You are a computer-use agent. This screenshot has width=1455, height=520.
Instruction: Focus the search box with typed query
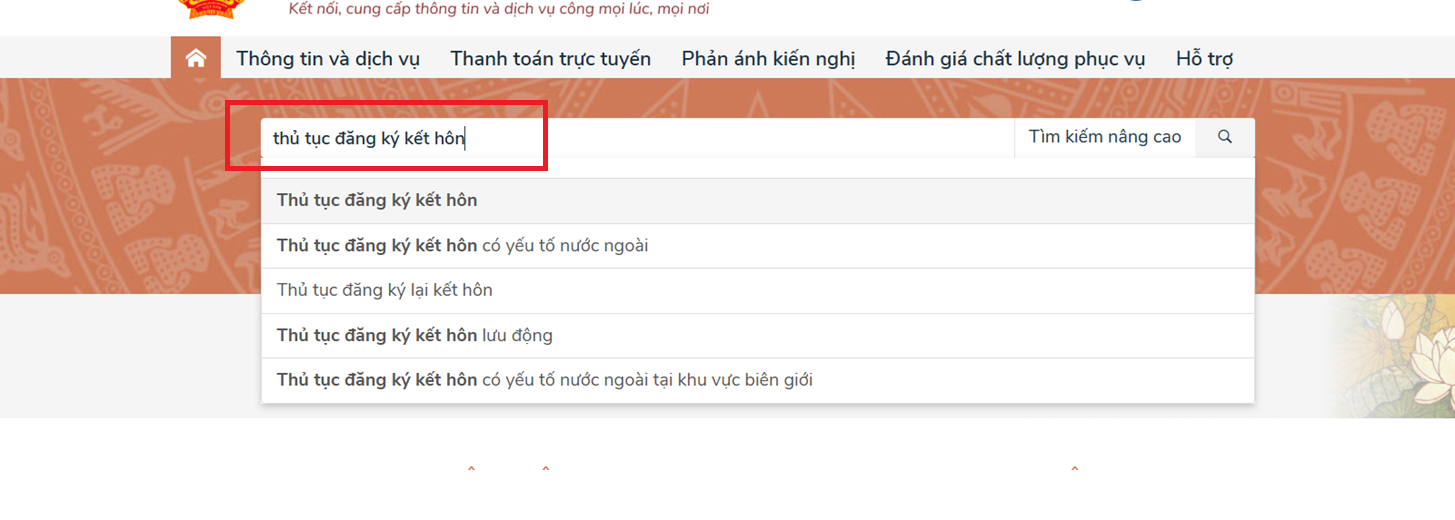coord(638,137)
